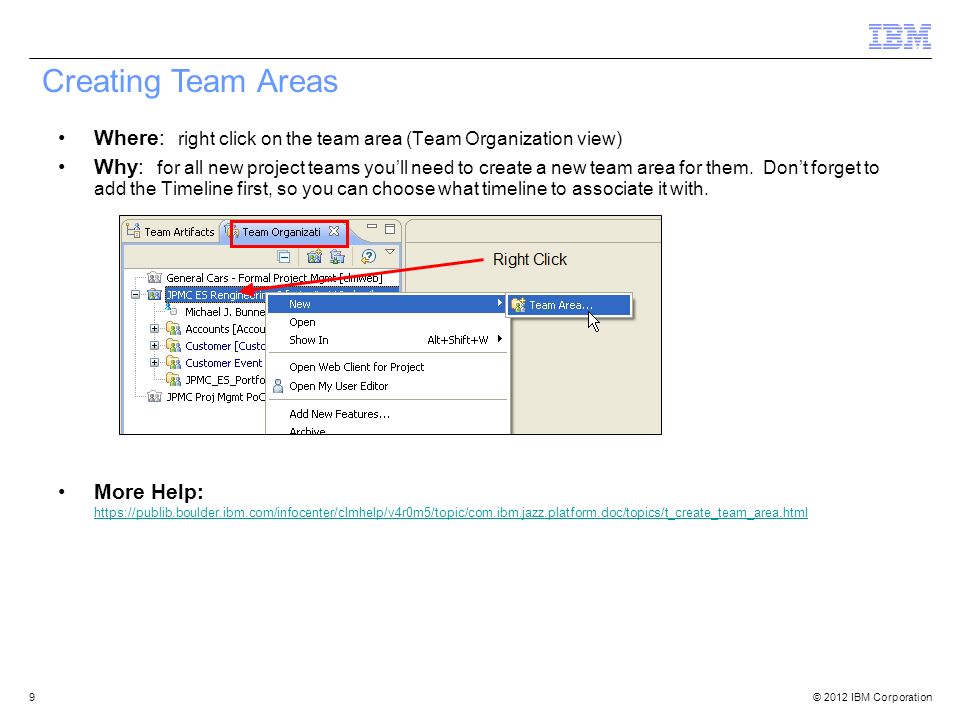This screenshot has height=720, width=960.
Task: Click the user icon beside Michael J. Bunne
Action: 171,310
